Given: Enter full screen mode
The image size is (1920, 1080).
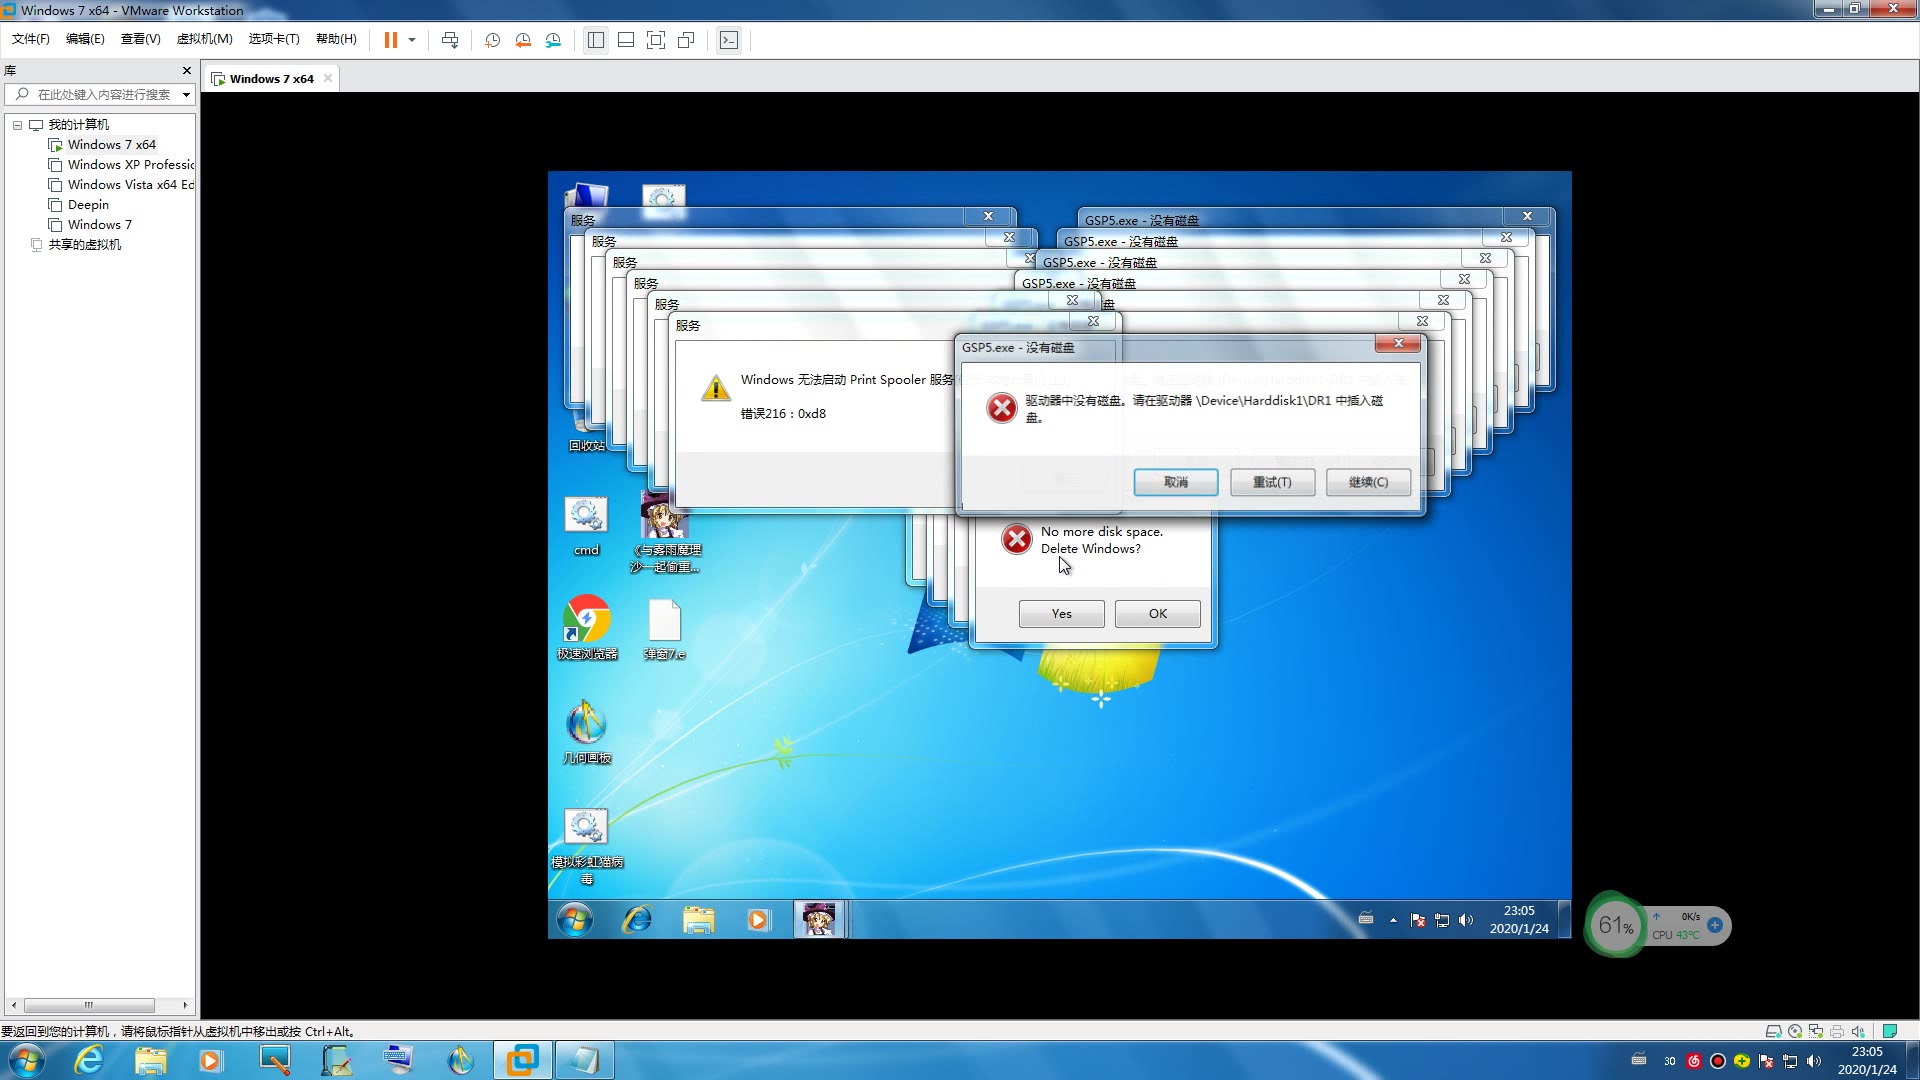Looking at the screenshot, I should pyautogui.click(x=656, y=40).
